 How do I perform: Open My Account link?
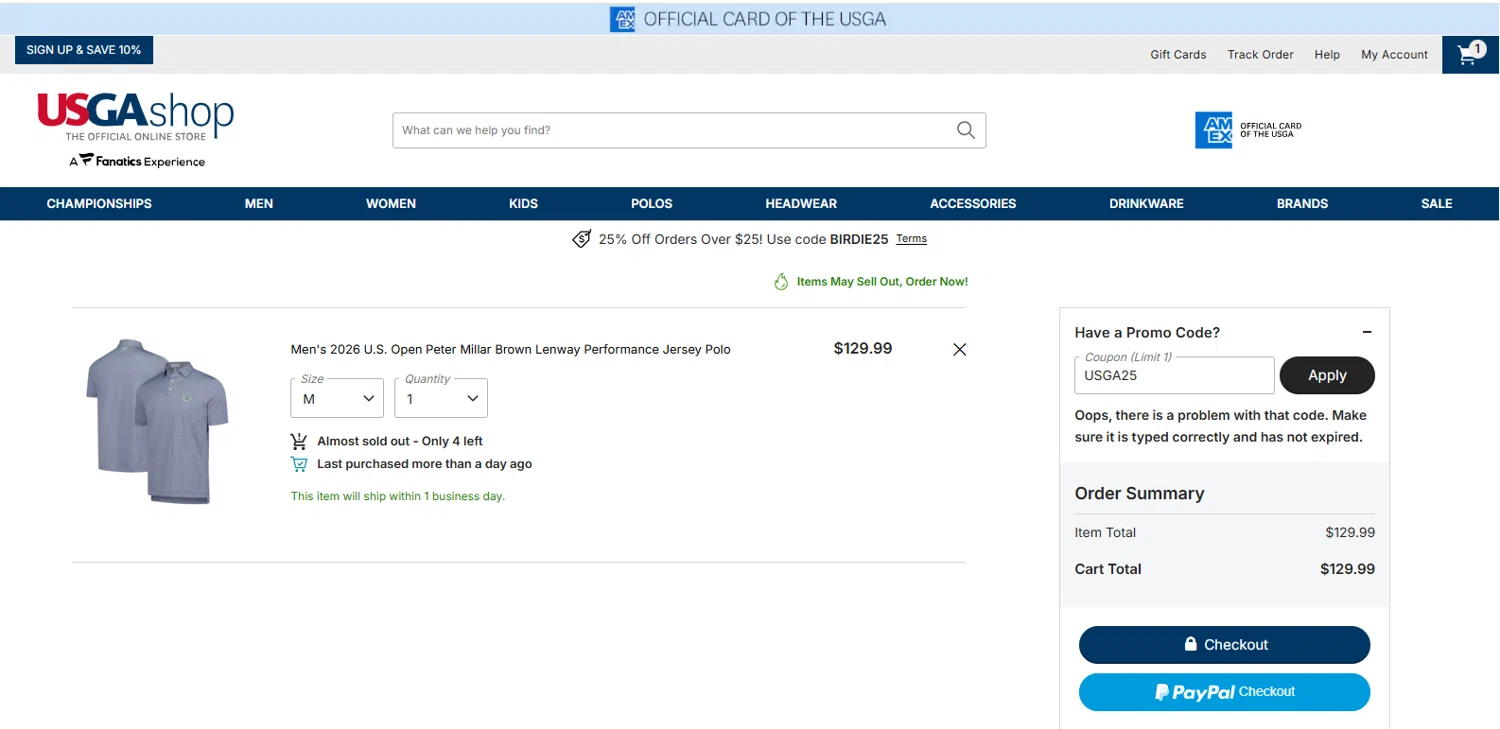tap(1394, 55)
